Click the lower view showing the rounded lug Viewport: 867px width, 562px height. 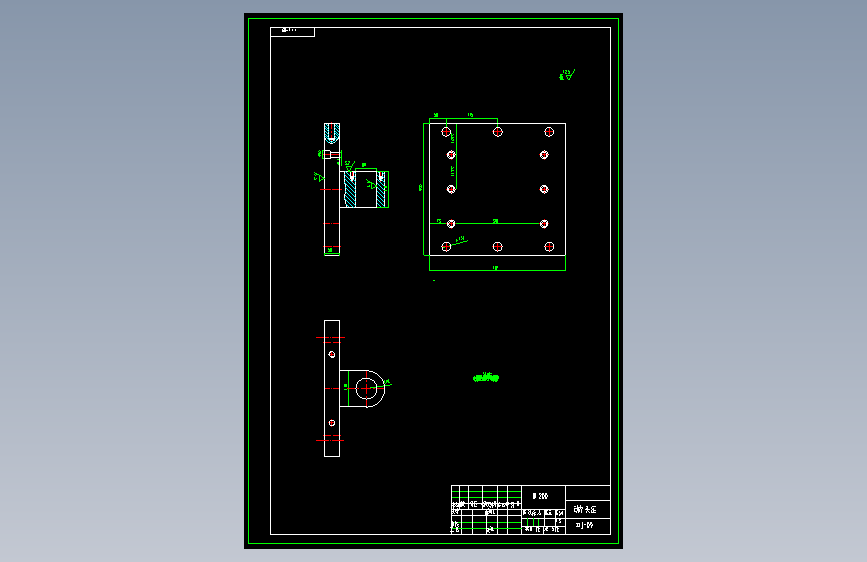click(x=353, y=388)
